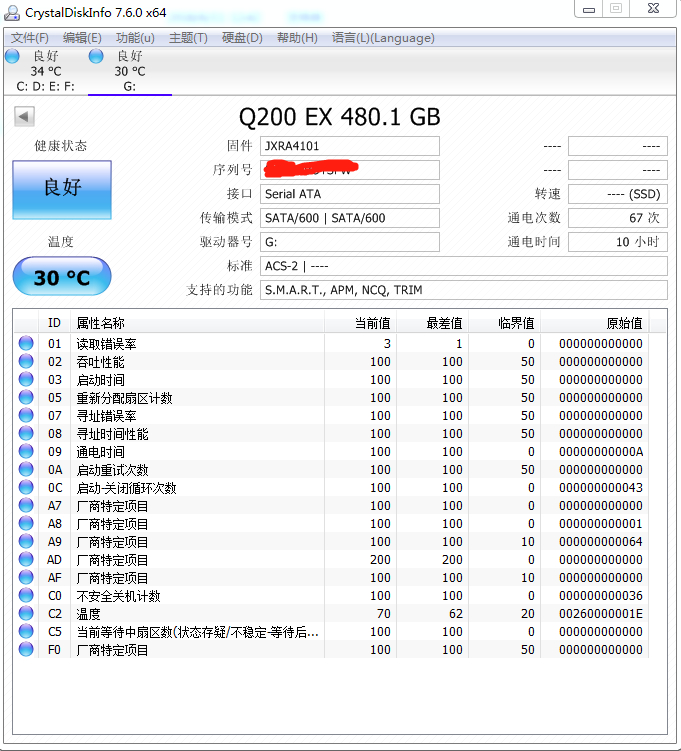Open the 主题(T) menu
Viewport: 681px width, 751px height.
[188, 38]
